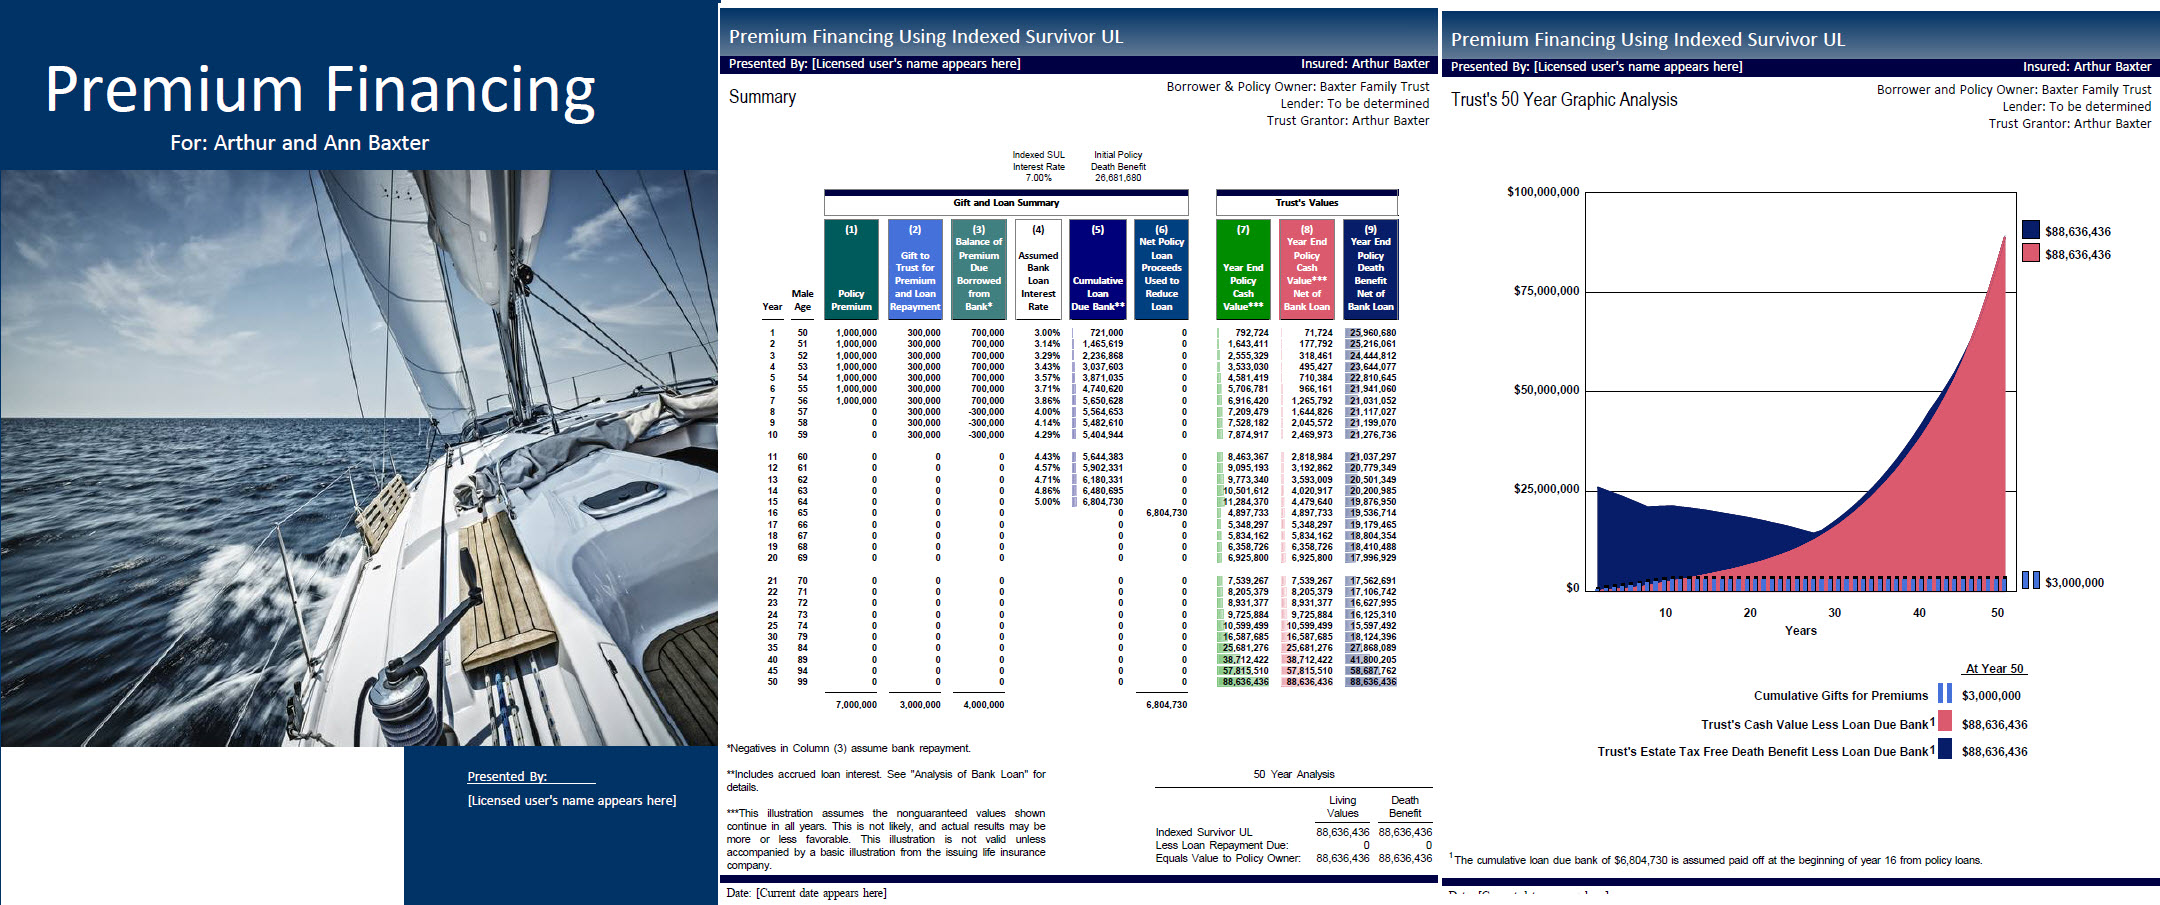Click the Presented By link

[506, 776]
